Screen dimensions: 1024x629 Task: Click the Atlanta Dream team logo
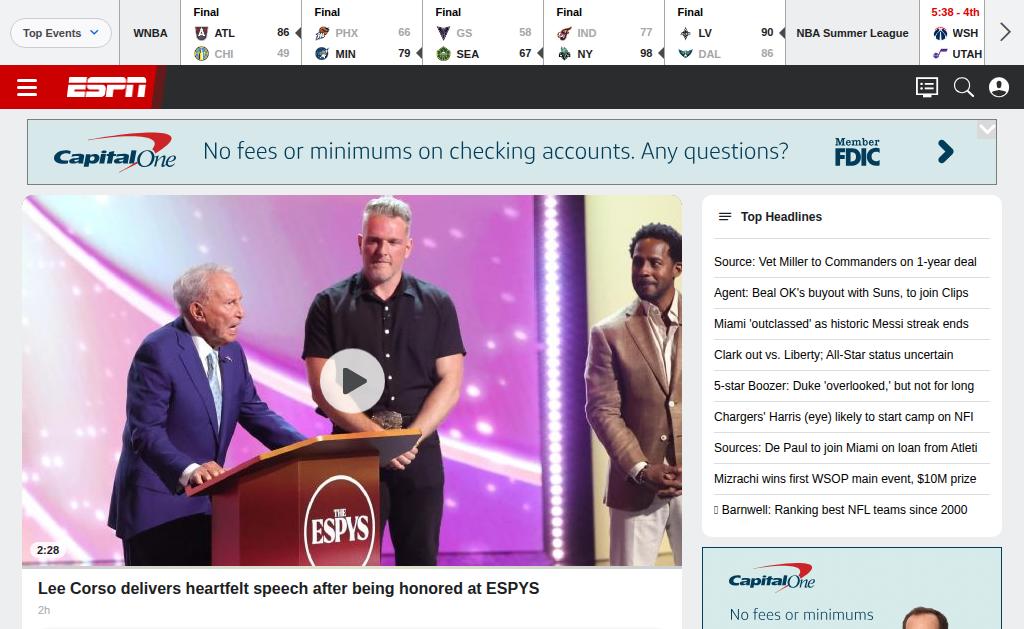(201, 33)
